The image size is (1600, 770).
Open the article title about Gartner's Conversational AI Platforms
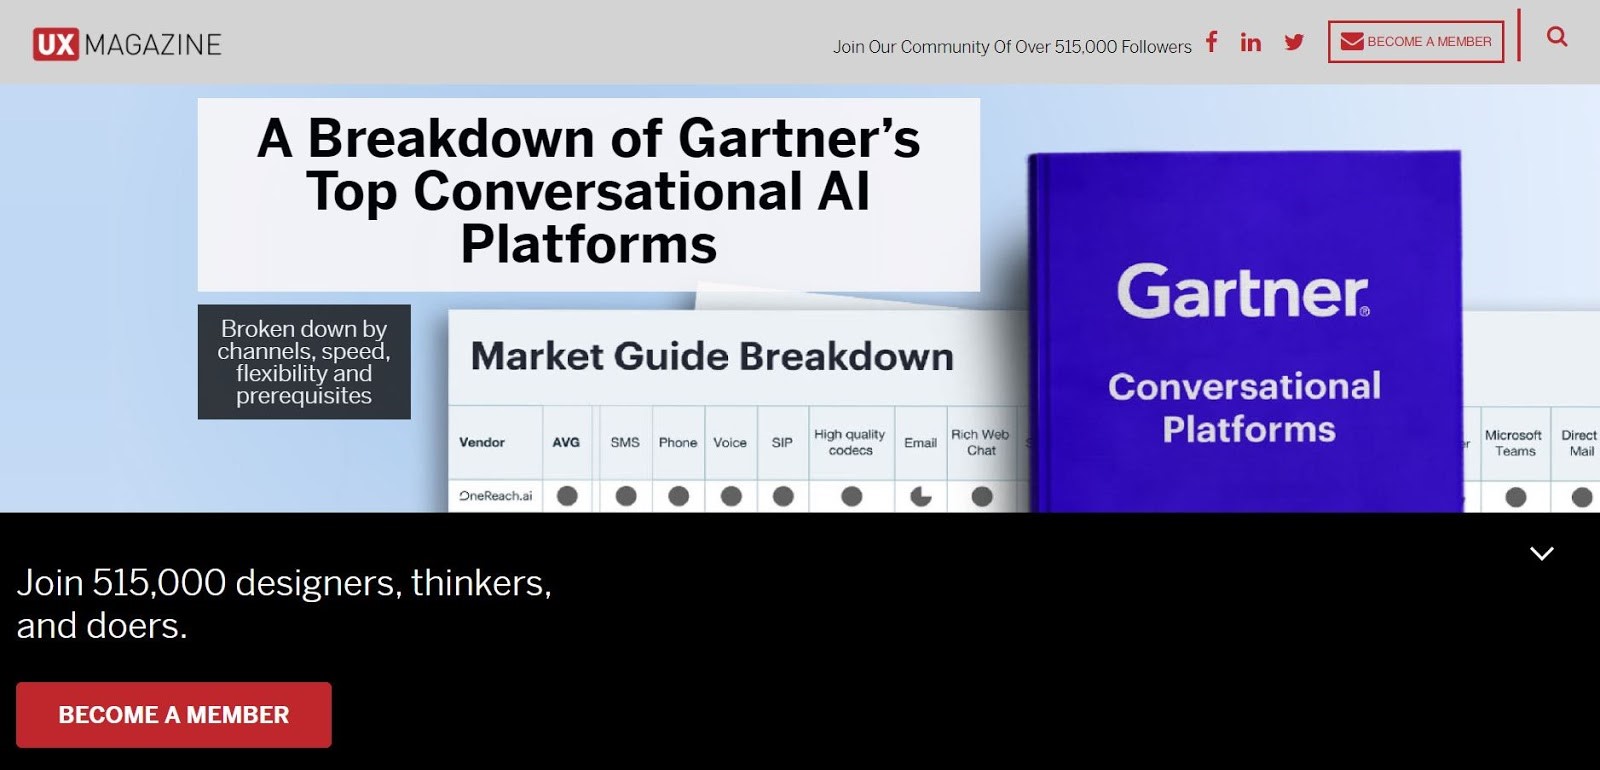tap(589, 191)
